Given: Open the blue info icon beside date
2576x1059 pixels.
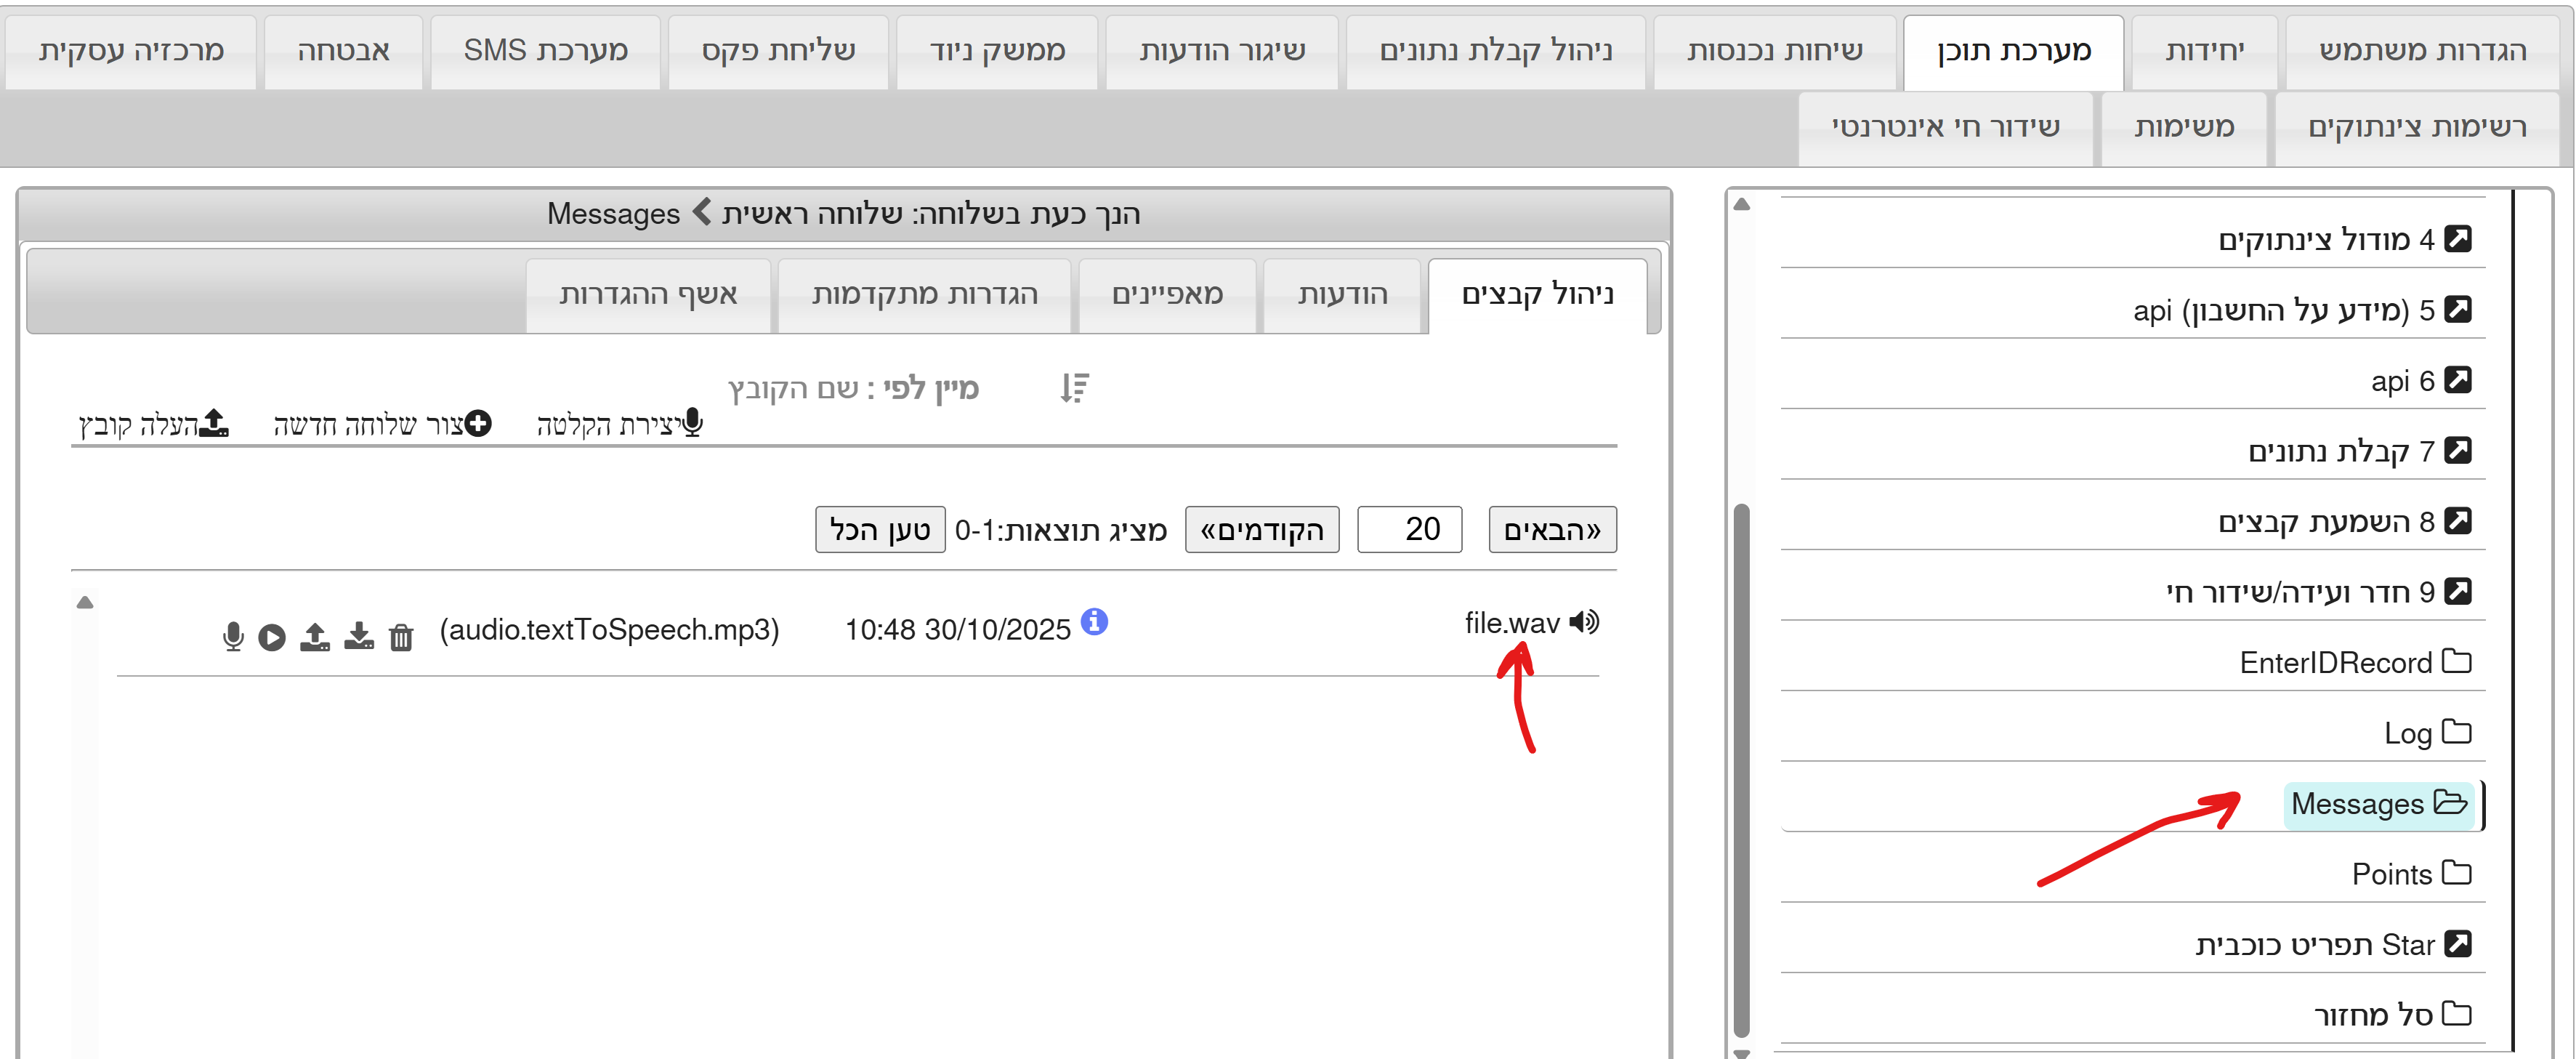Looking at the screenshot, I should 1095,621.
